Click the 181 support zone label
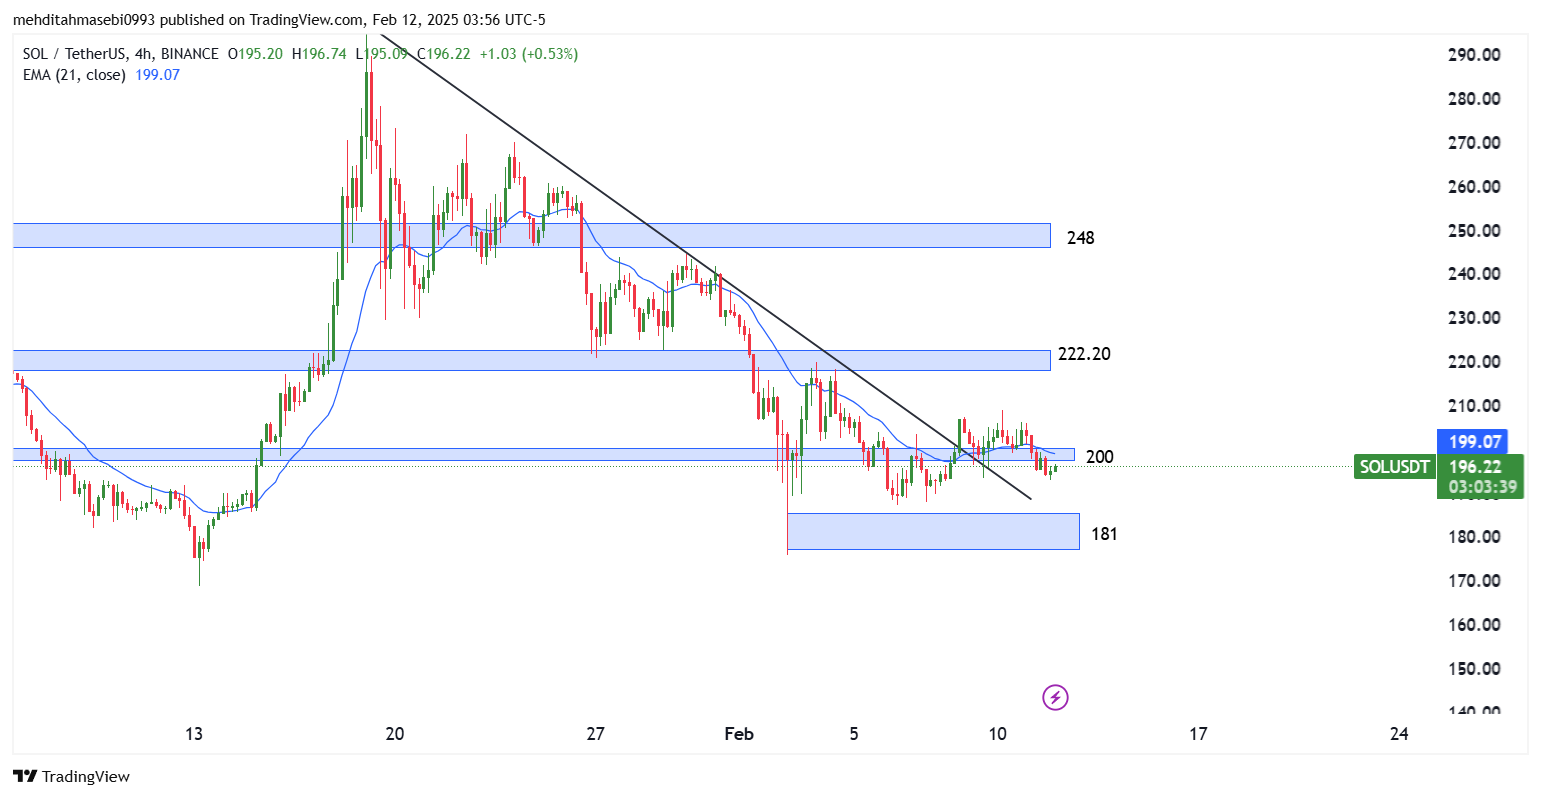Viewport: 1541px width, 798px height. (x=1104, y=534)
